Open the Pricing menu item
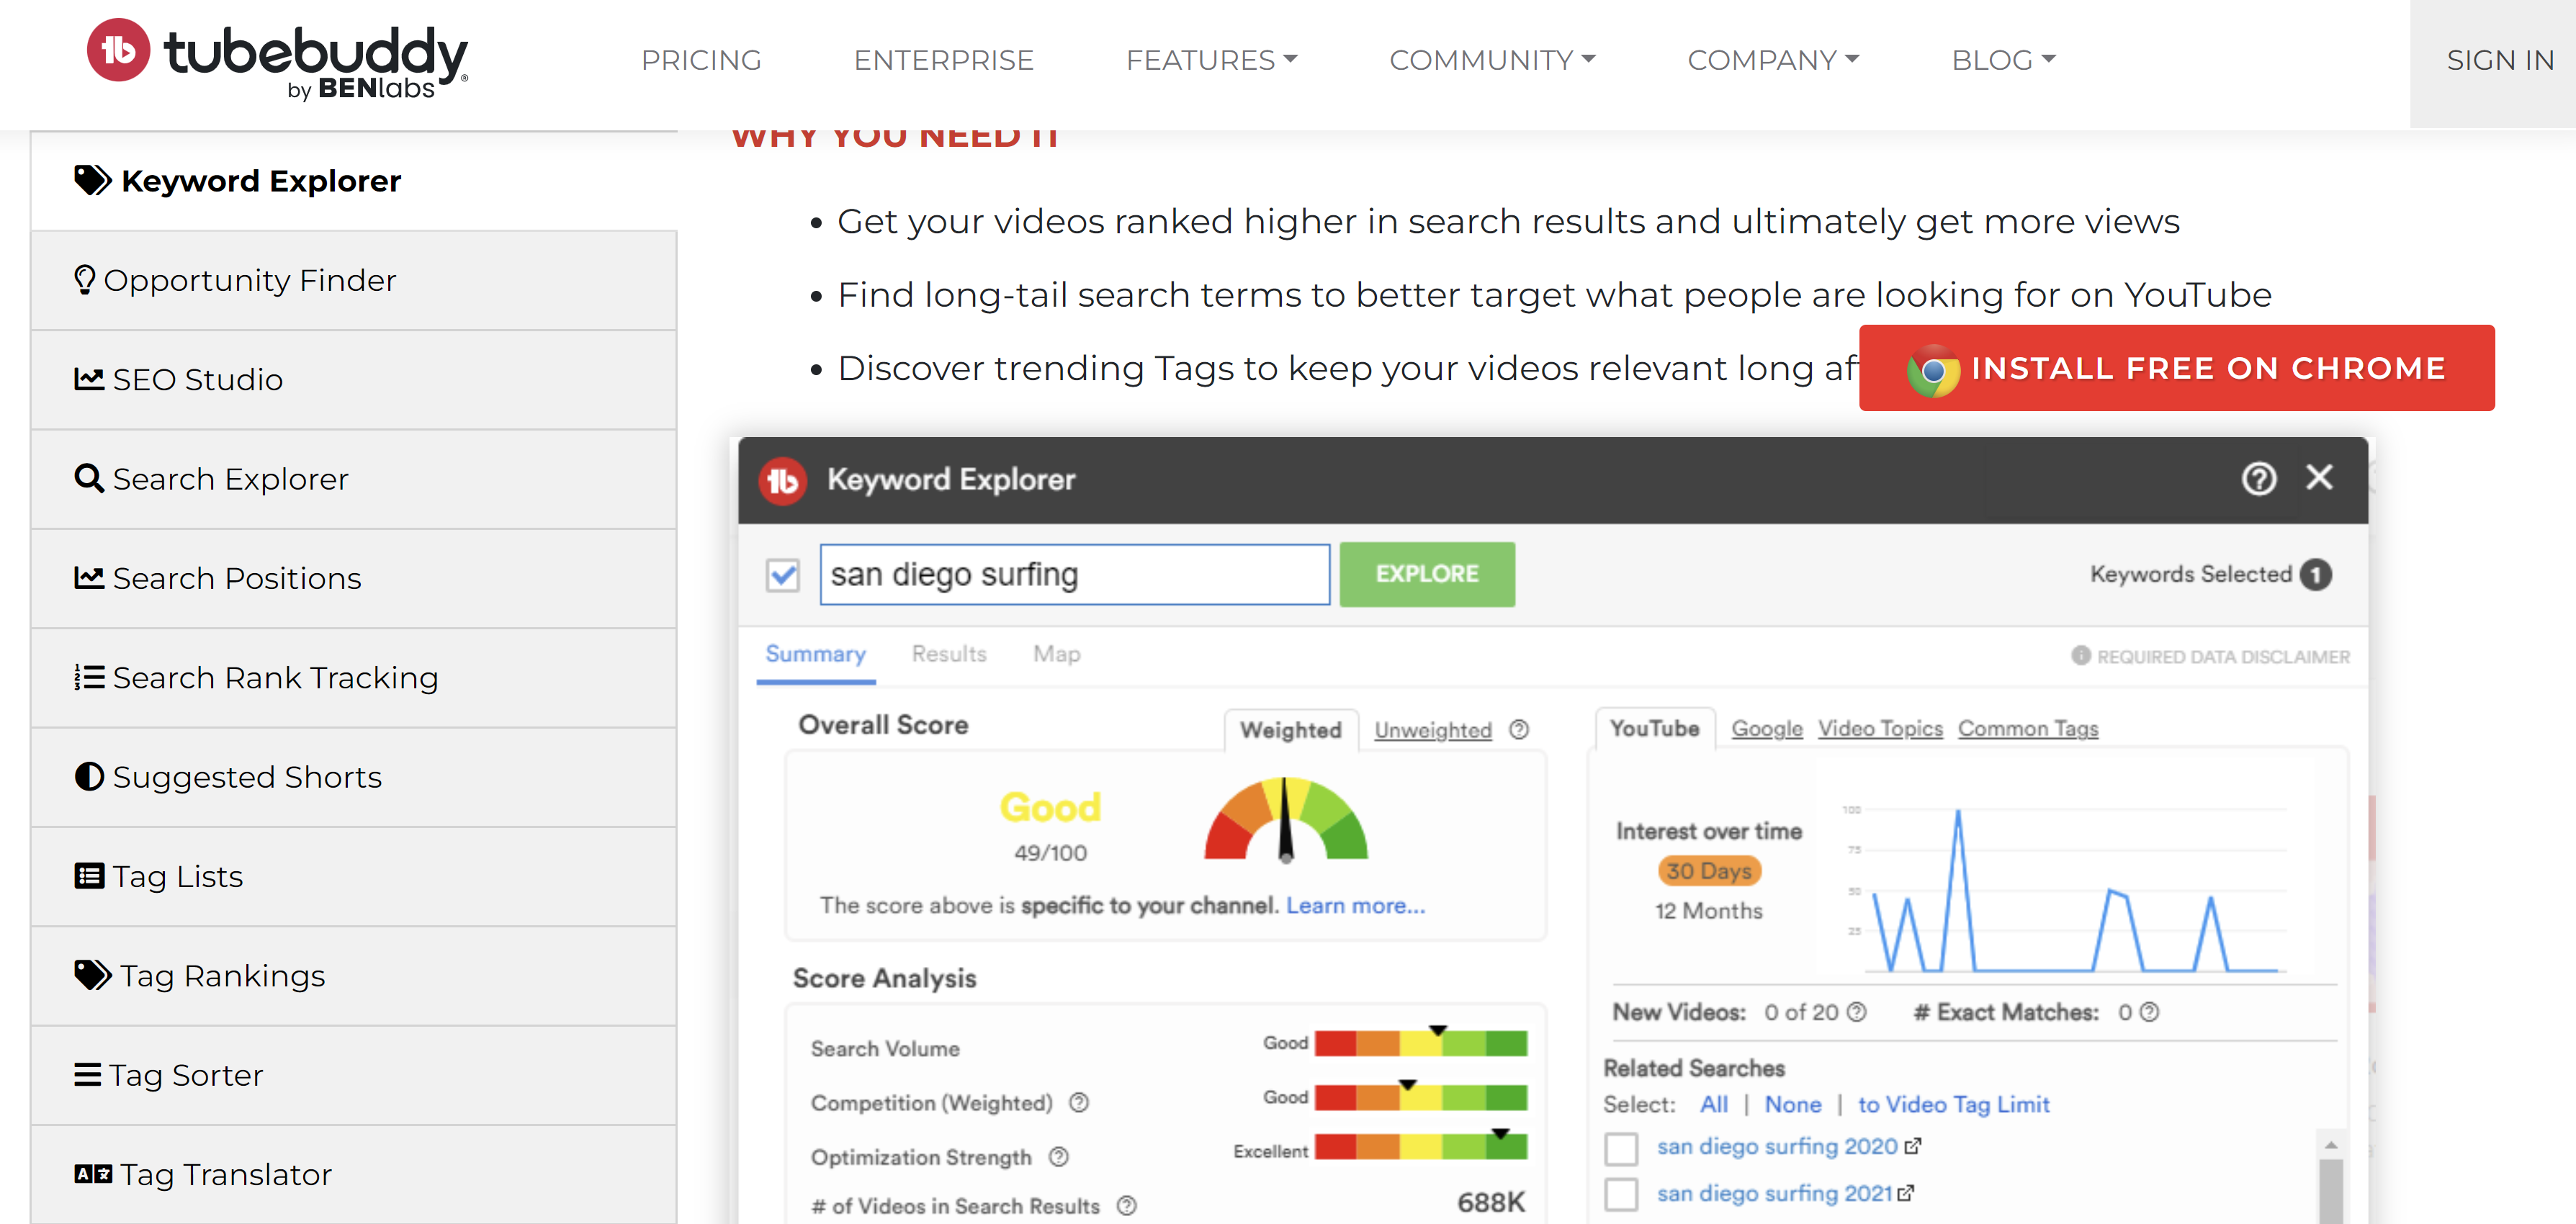The width and height of the screenshot is (2576, 1224). coord(701,60)
